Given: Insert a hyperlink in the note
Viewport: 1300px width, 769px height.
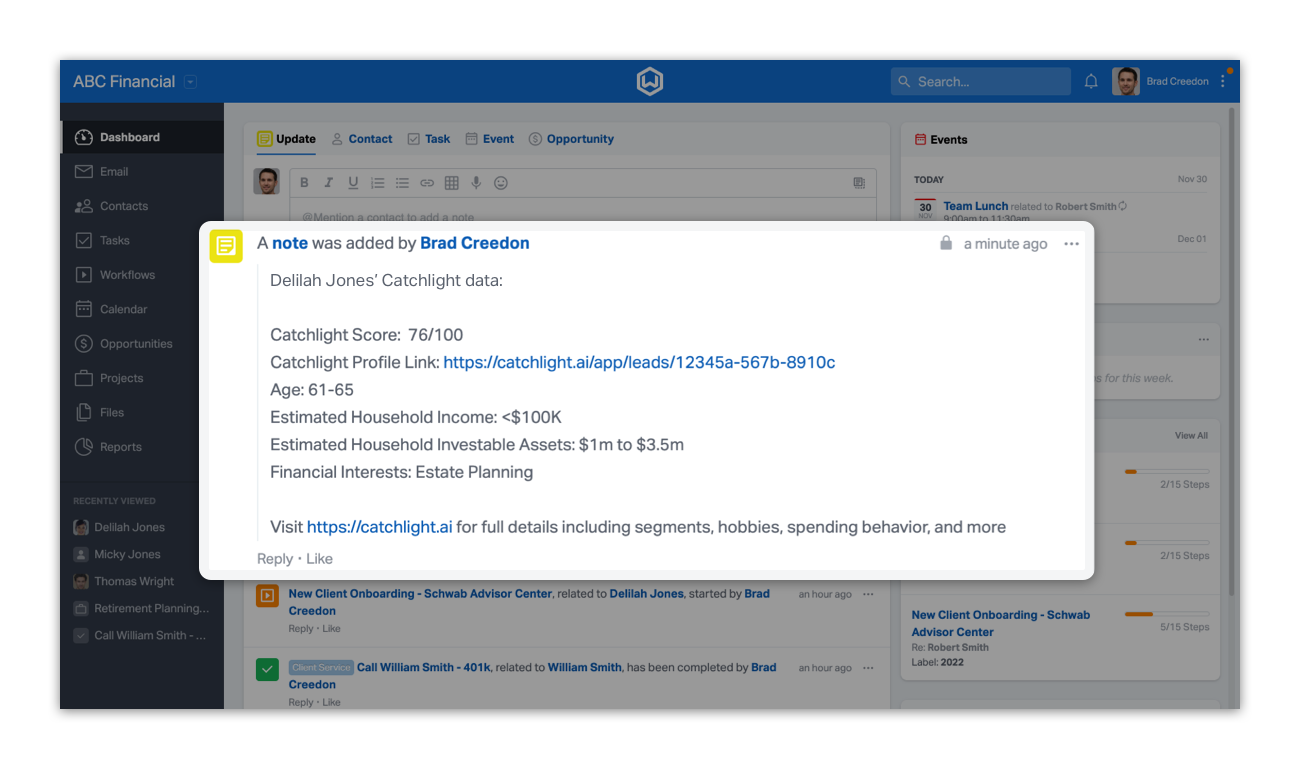Looking at the screenshot, I should click(427, 183).
